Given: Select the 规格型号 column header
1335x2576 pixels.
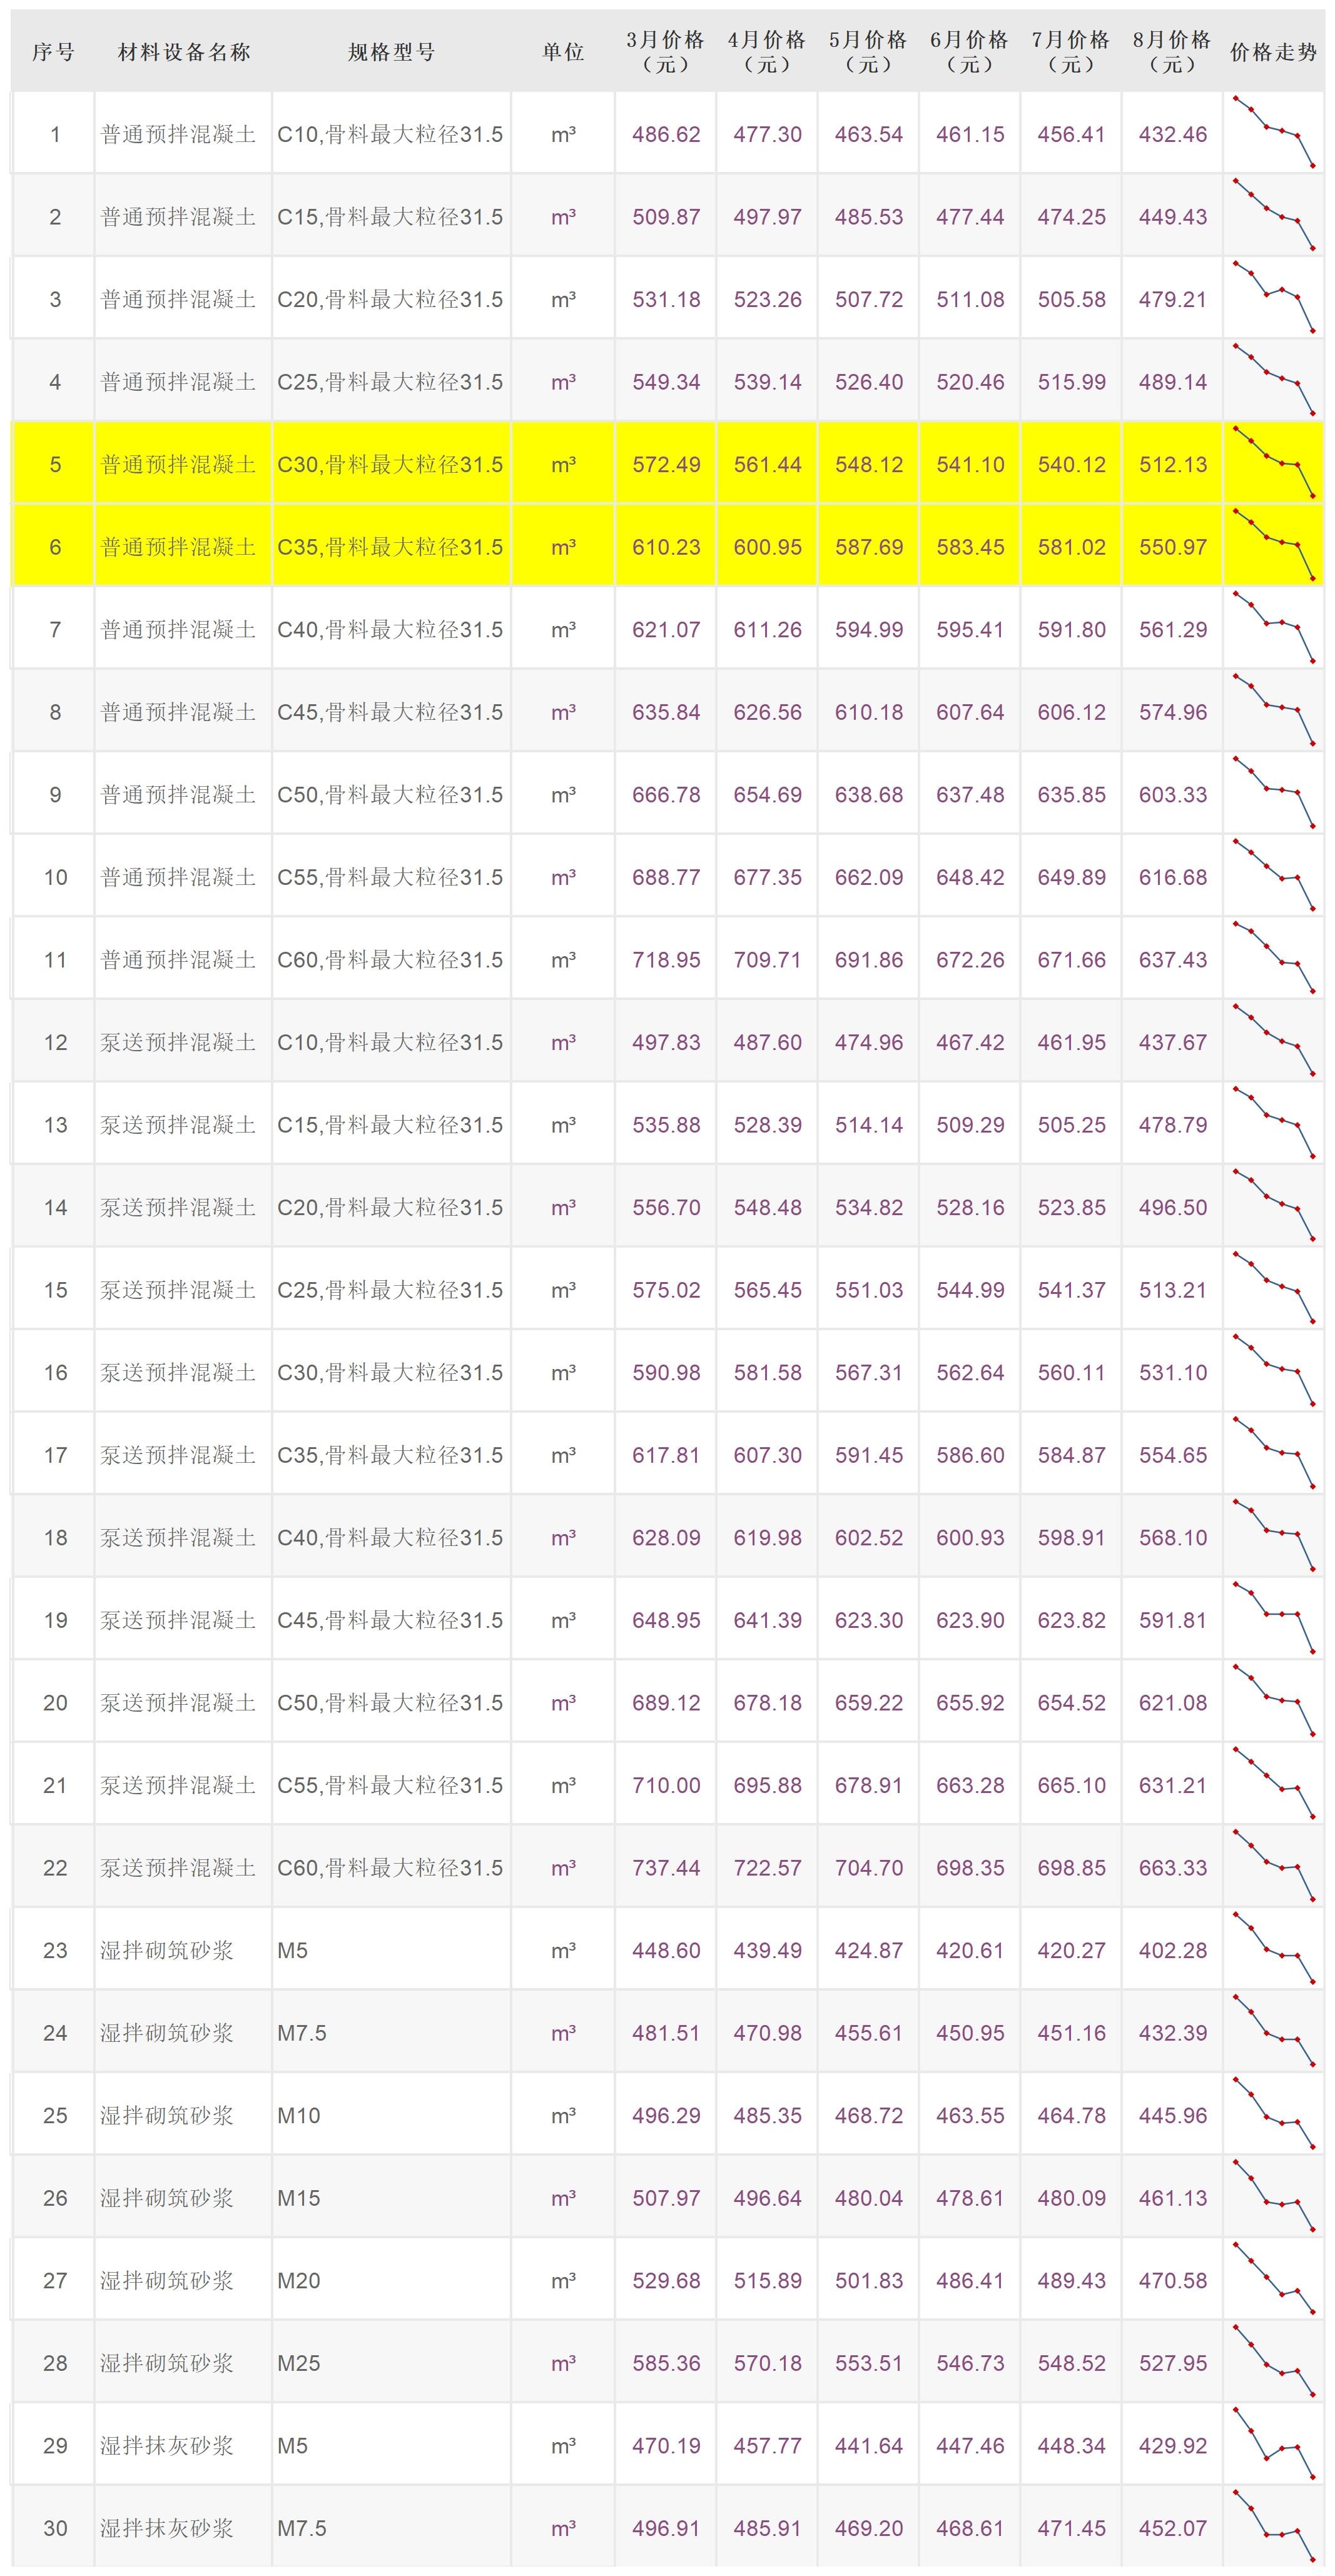Looking at the screenshot, I should (391, 52).
